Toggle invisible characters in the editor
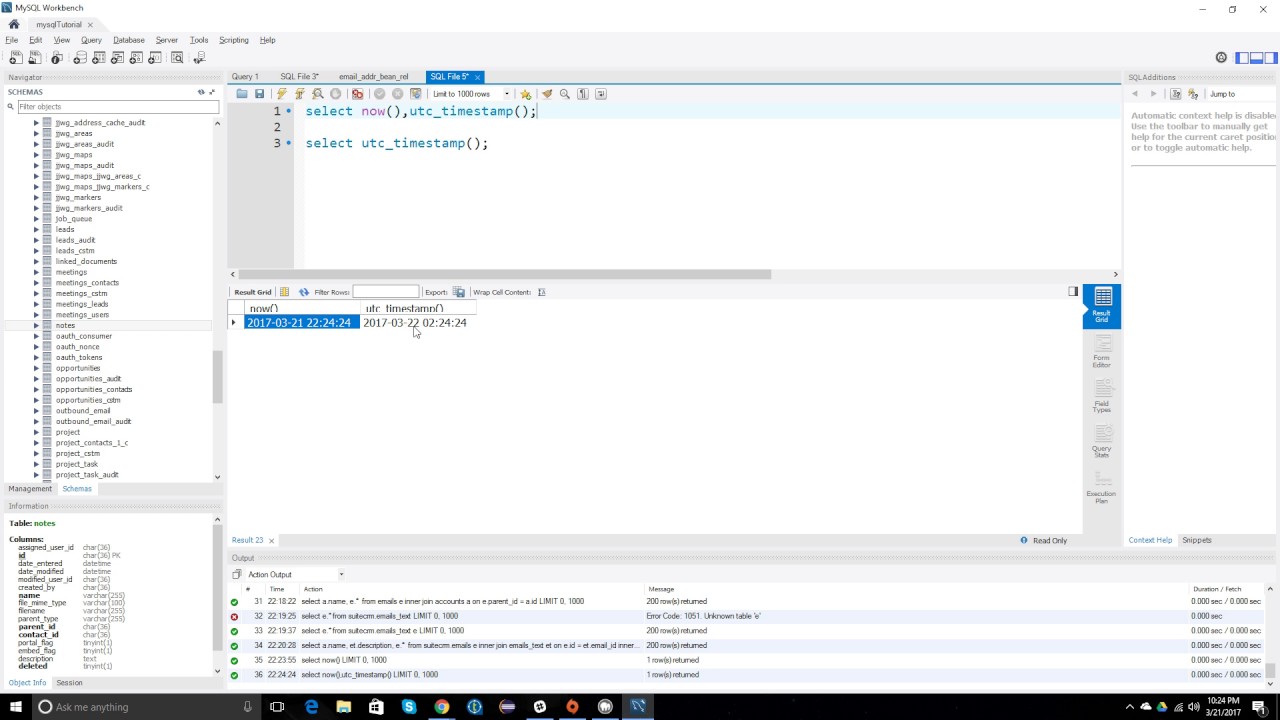The image size is (1280, 720). [583, 94]
